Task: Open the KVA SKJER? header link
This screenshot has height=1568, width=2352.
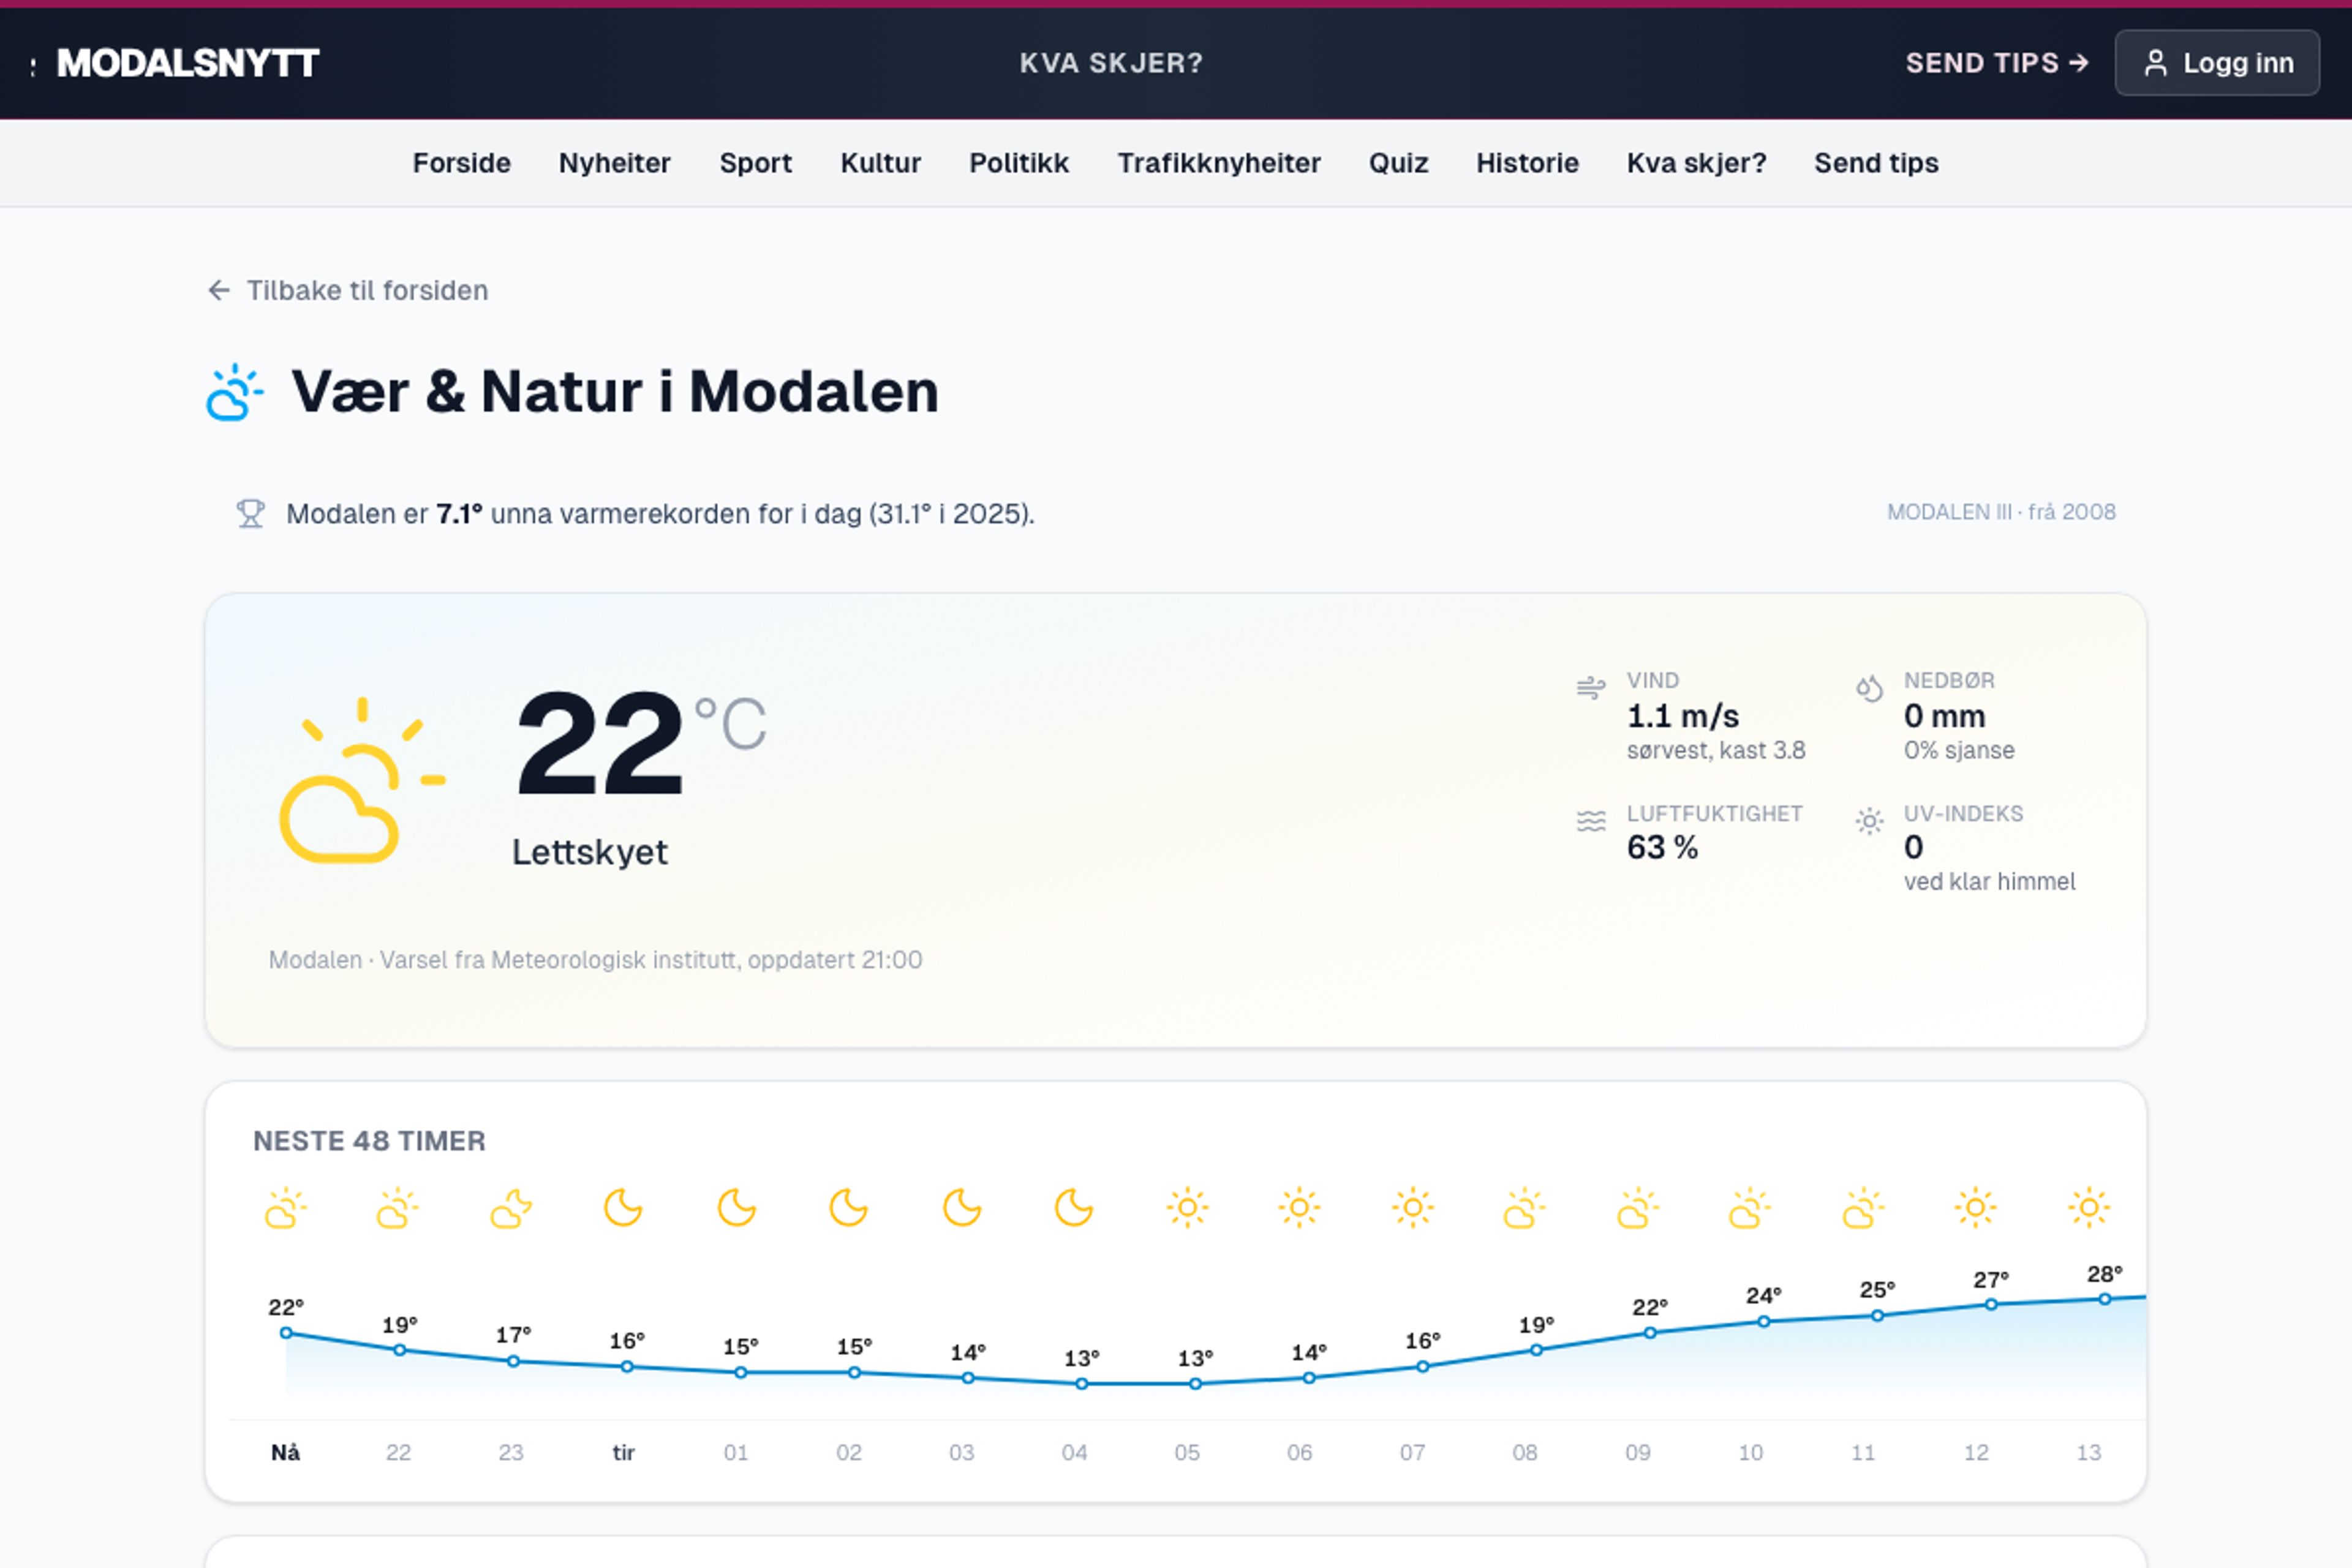Action: [1111, 63]
